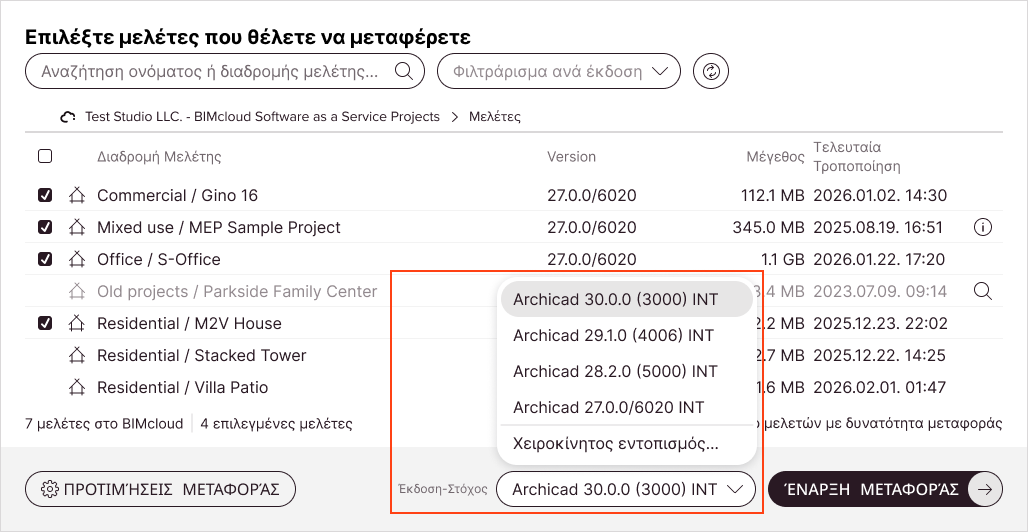Viewport: 1028px width, 532px height.
Task: Uncheck the Office / S-Office checkbox
Action: (x=45, y=259)
